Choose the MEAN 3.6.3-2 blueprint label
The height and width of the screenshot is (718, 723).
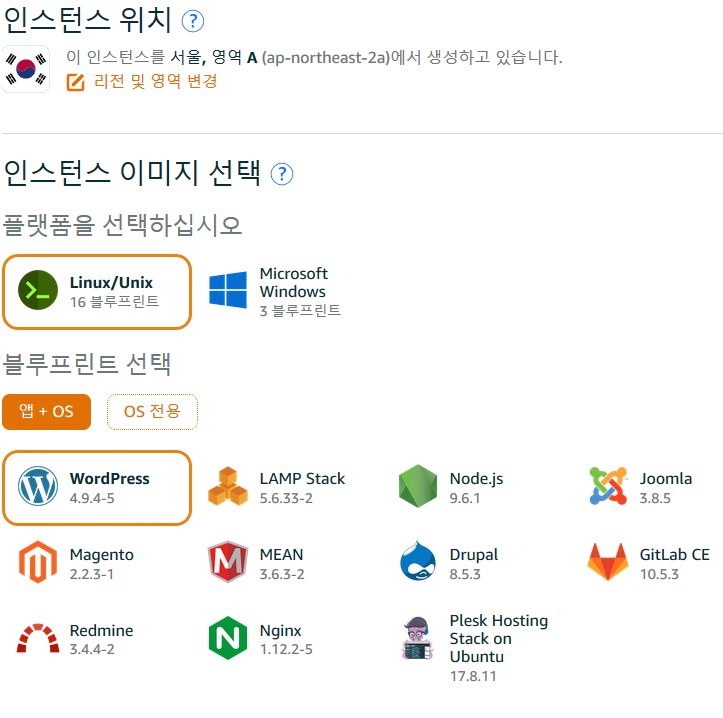282,564
